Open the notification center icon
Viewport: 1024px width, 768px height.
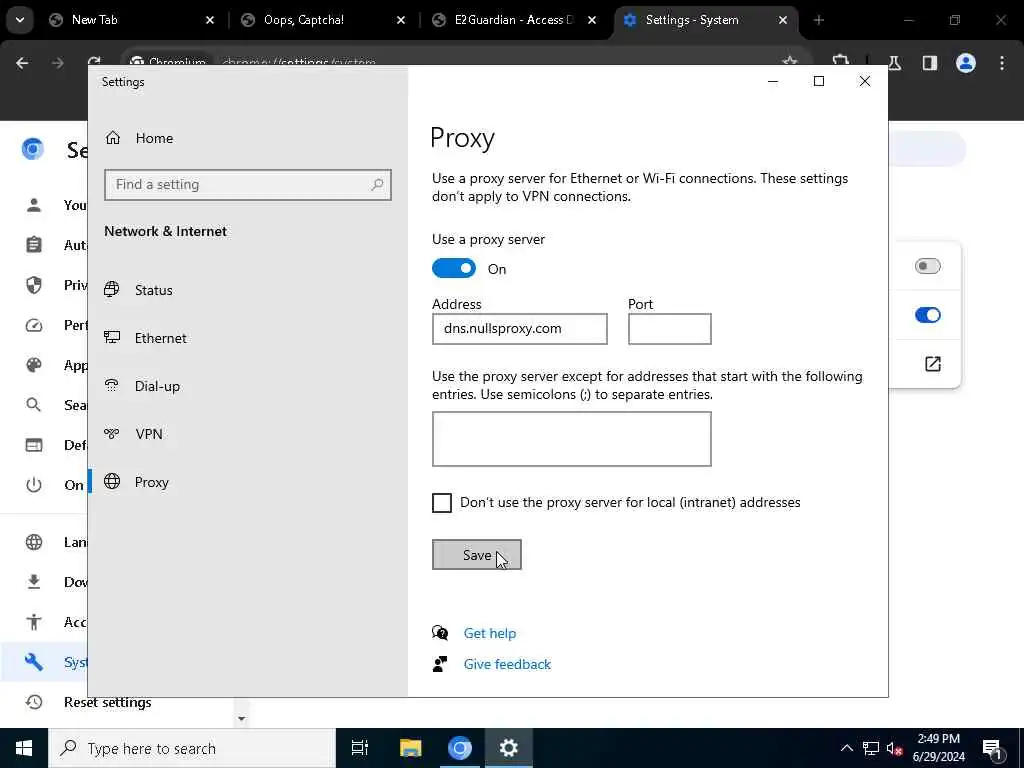click(993, 748)
